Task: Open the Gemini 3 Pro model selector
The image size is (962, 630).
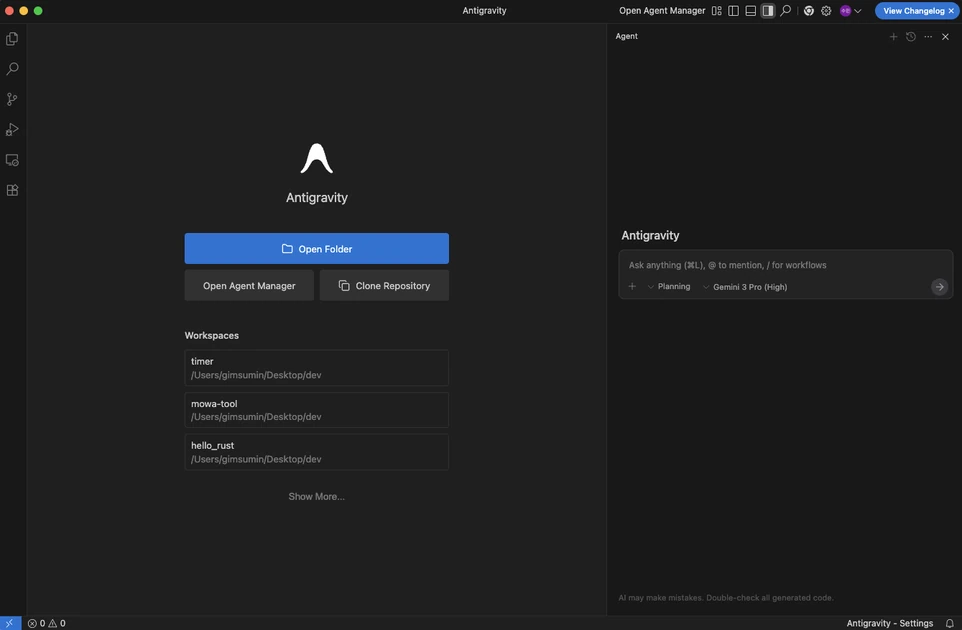Action: 744,285
